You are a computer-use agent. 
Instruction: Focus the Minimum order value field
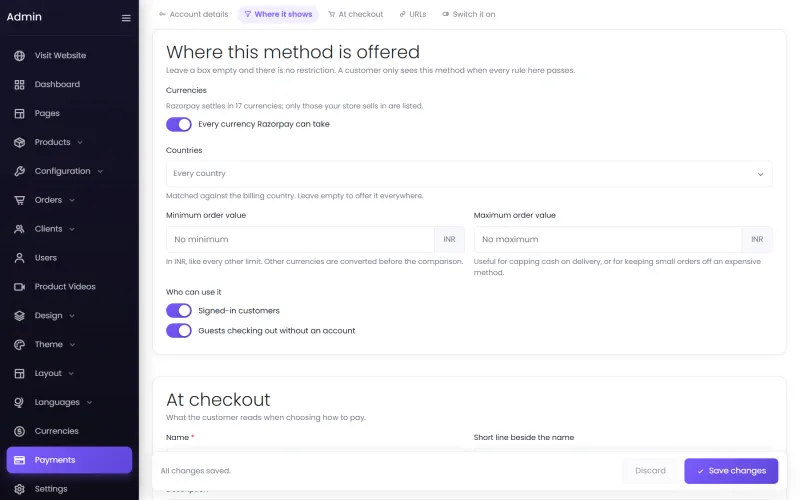300,239
